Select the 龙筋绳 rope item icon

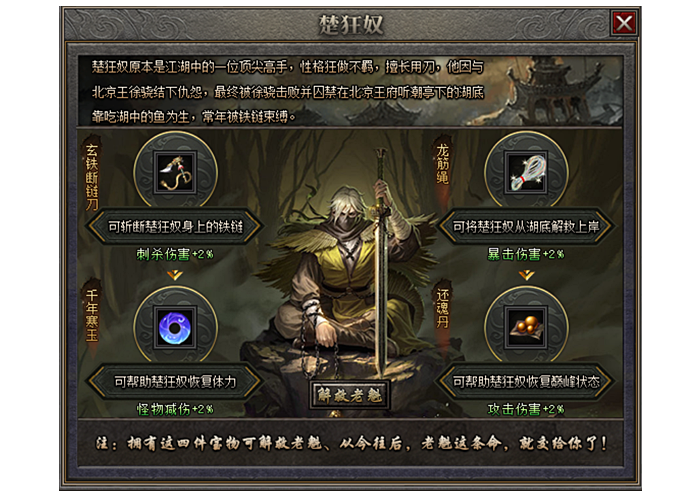pyautogui.click(x=526, y=172)
